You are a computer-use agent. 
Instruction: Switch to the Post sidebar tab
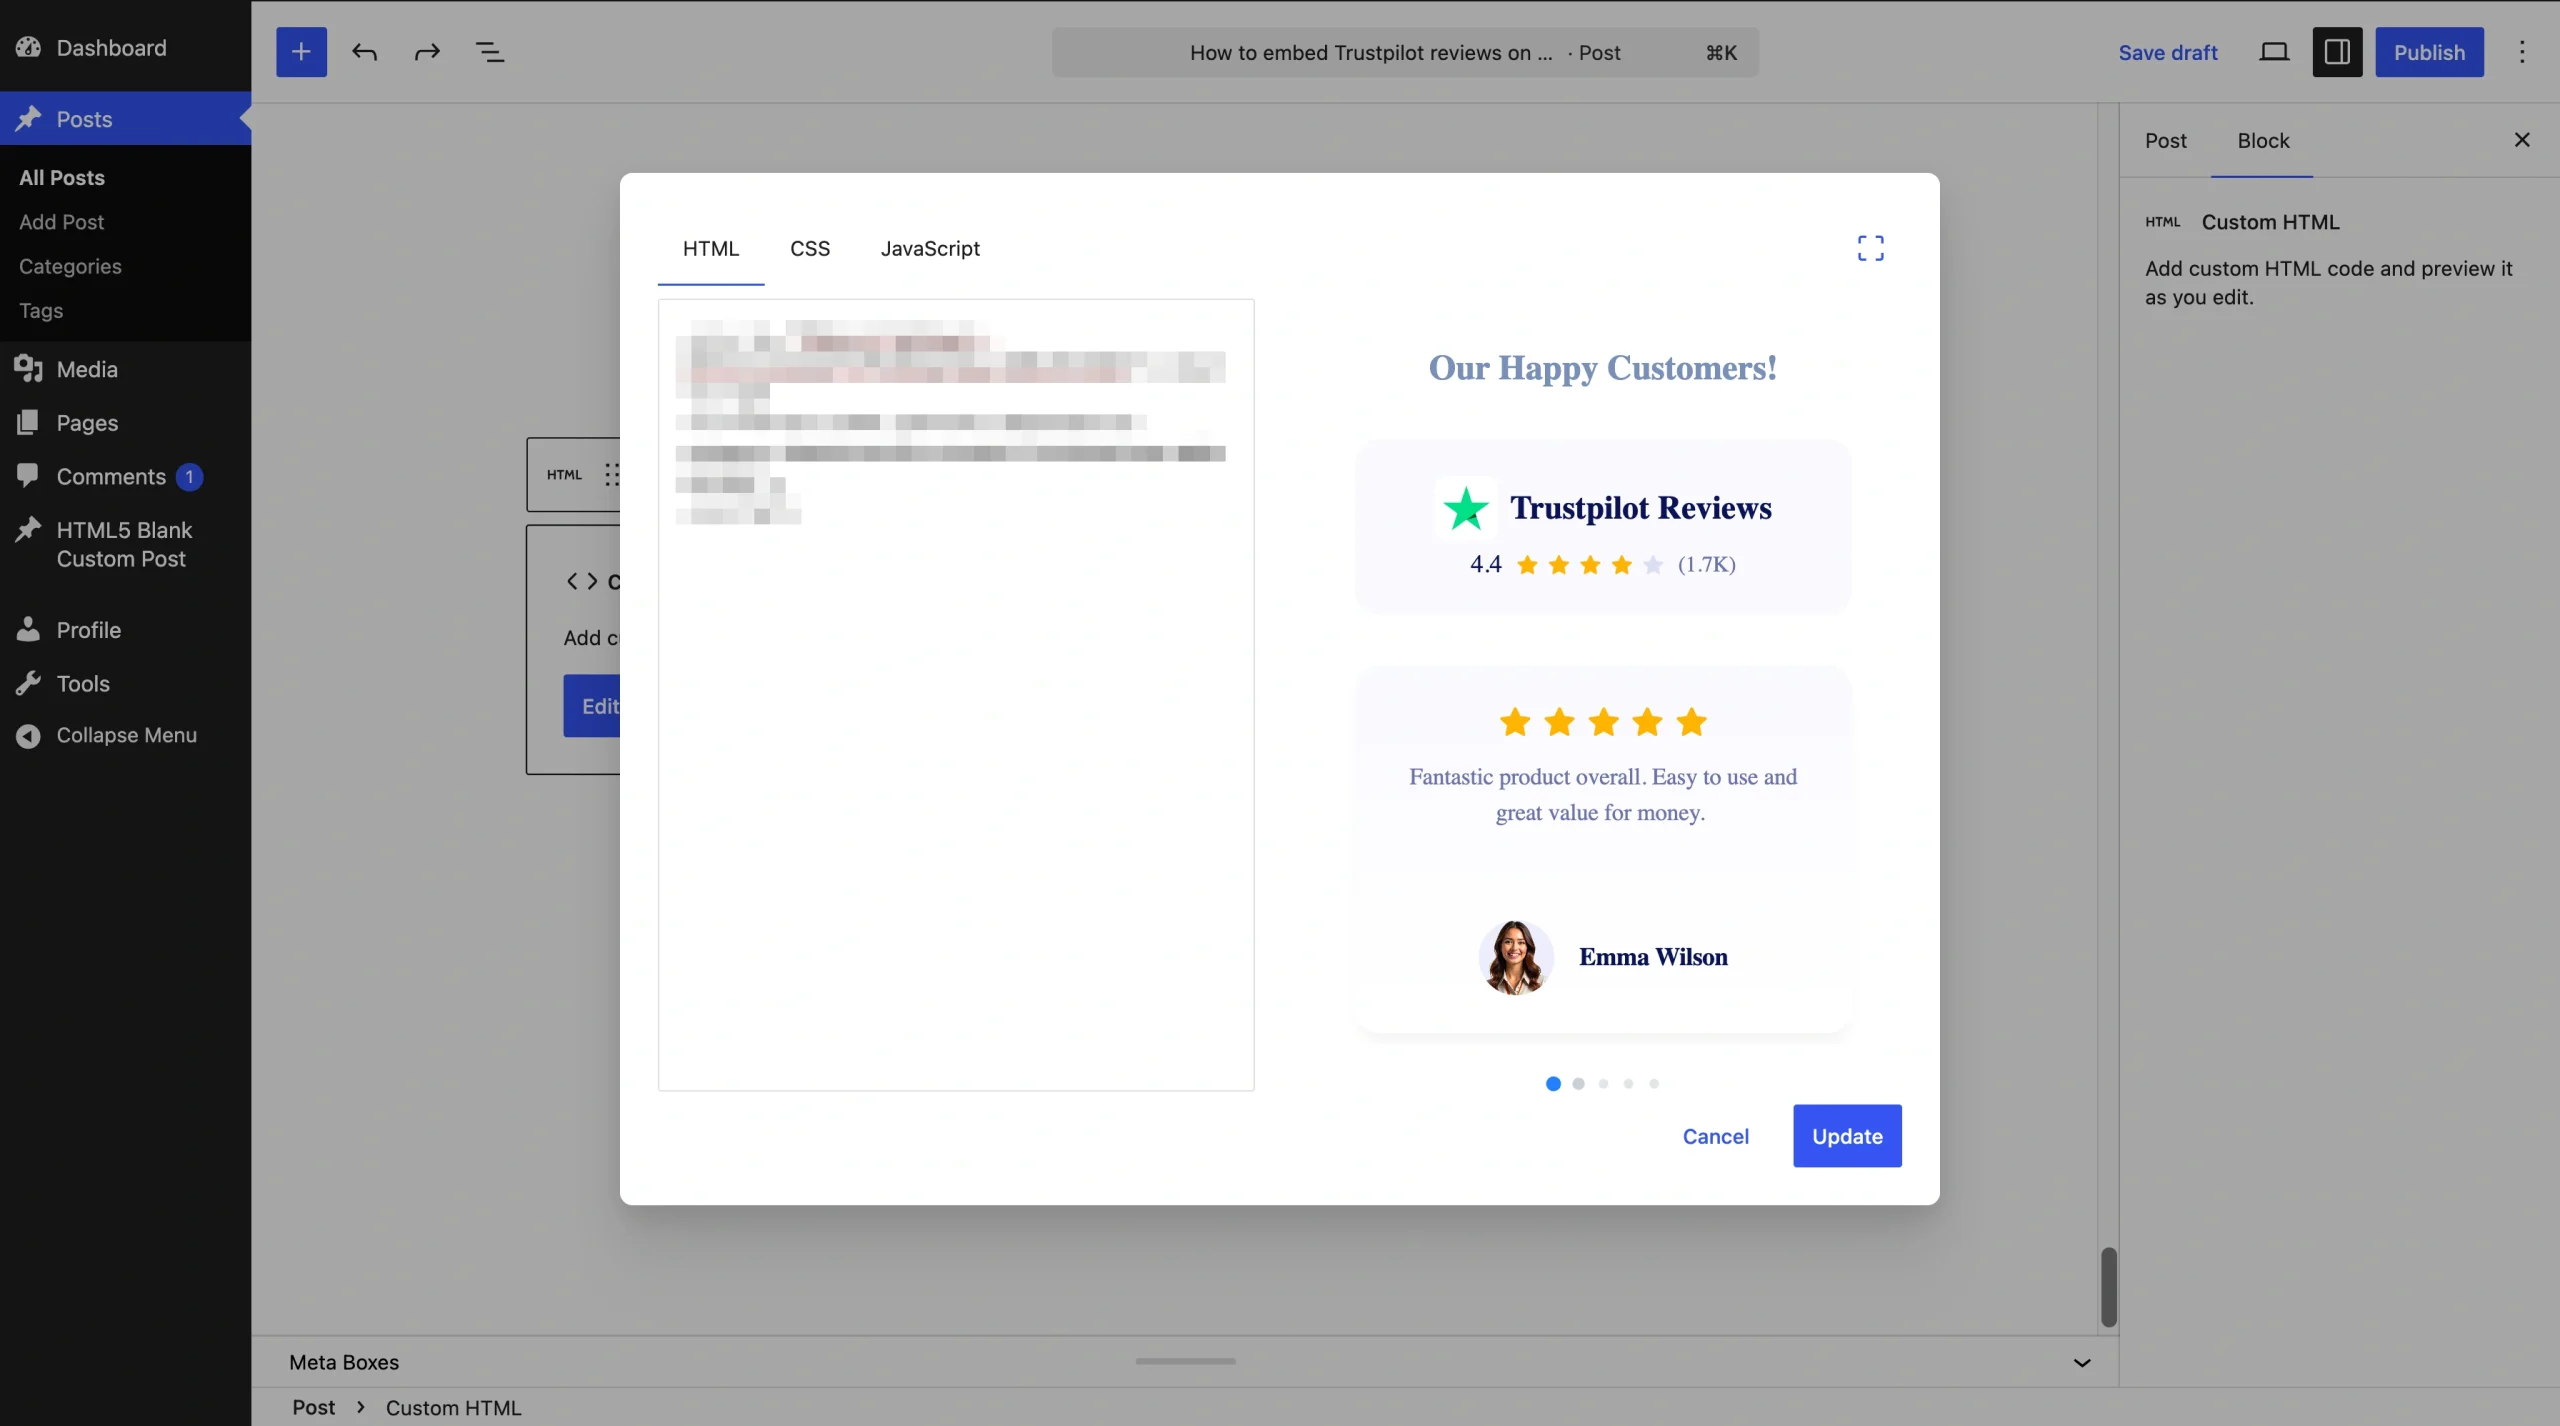2166,141
